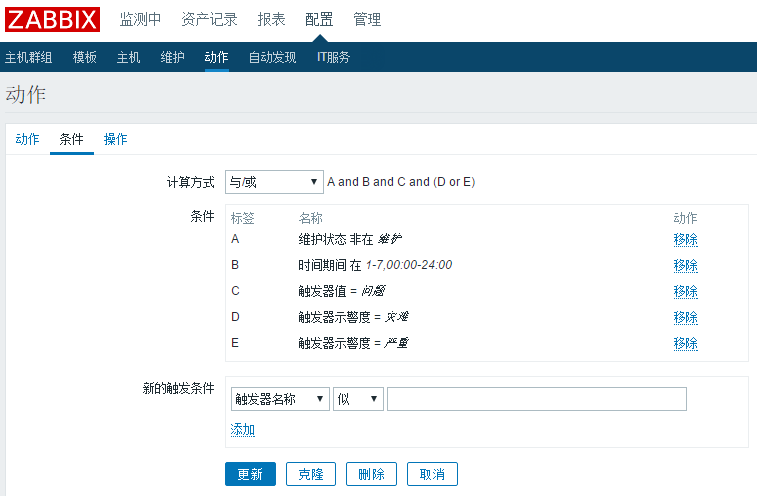
Task: Expand the 计算方式 与/或 dropdown
Action: click(x=272, y=182)
